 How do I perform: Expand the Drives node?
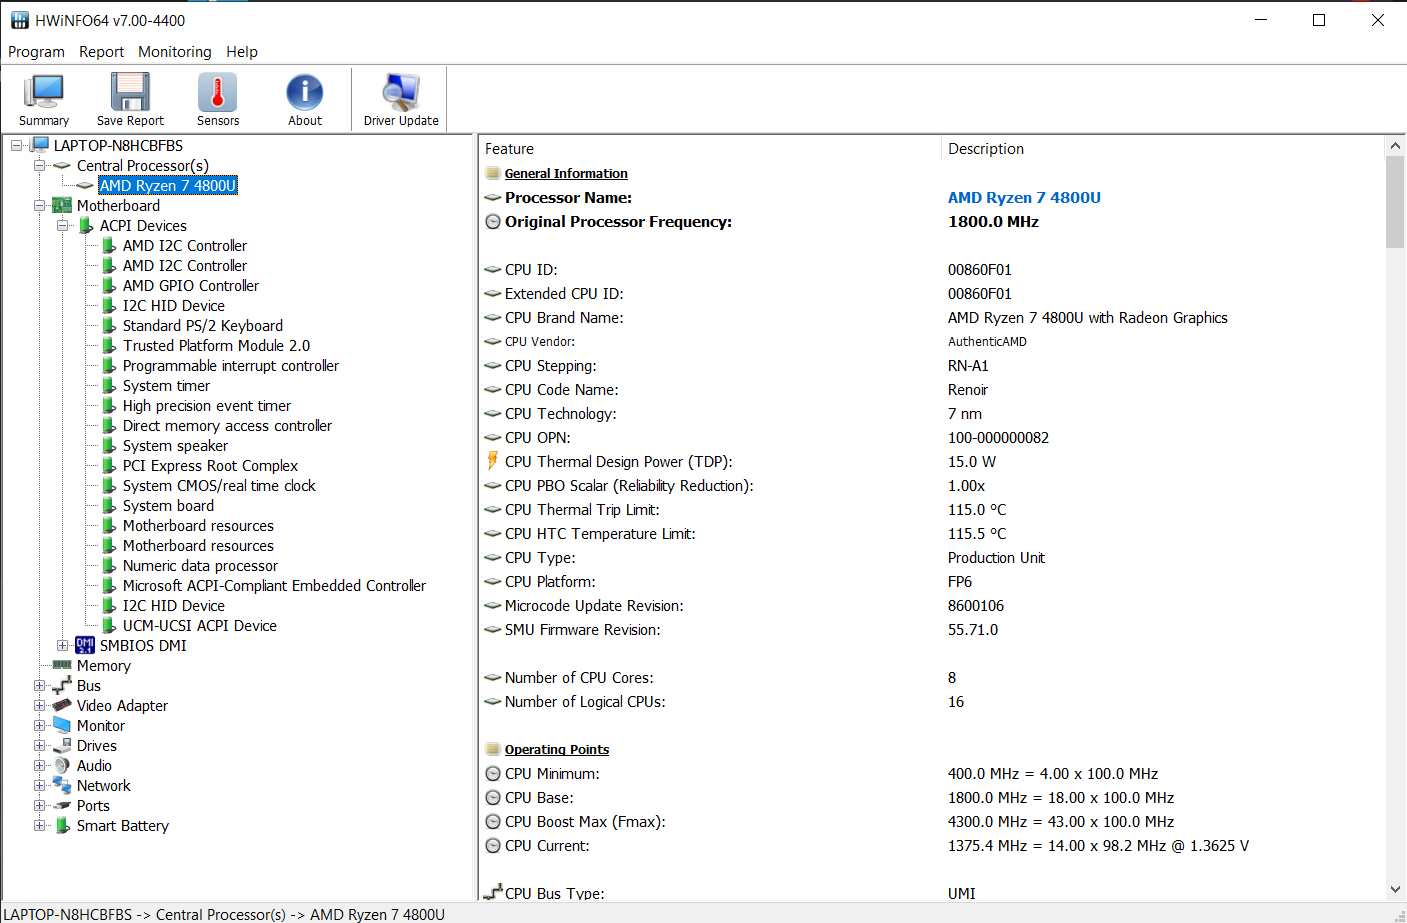pos(39,746)
